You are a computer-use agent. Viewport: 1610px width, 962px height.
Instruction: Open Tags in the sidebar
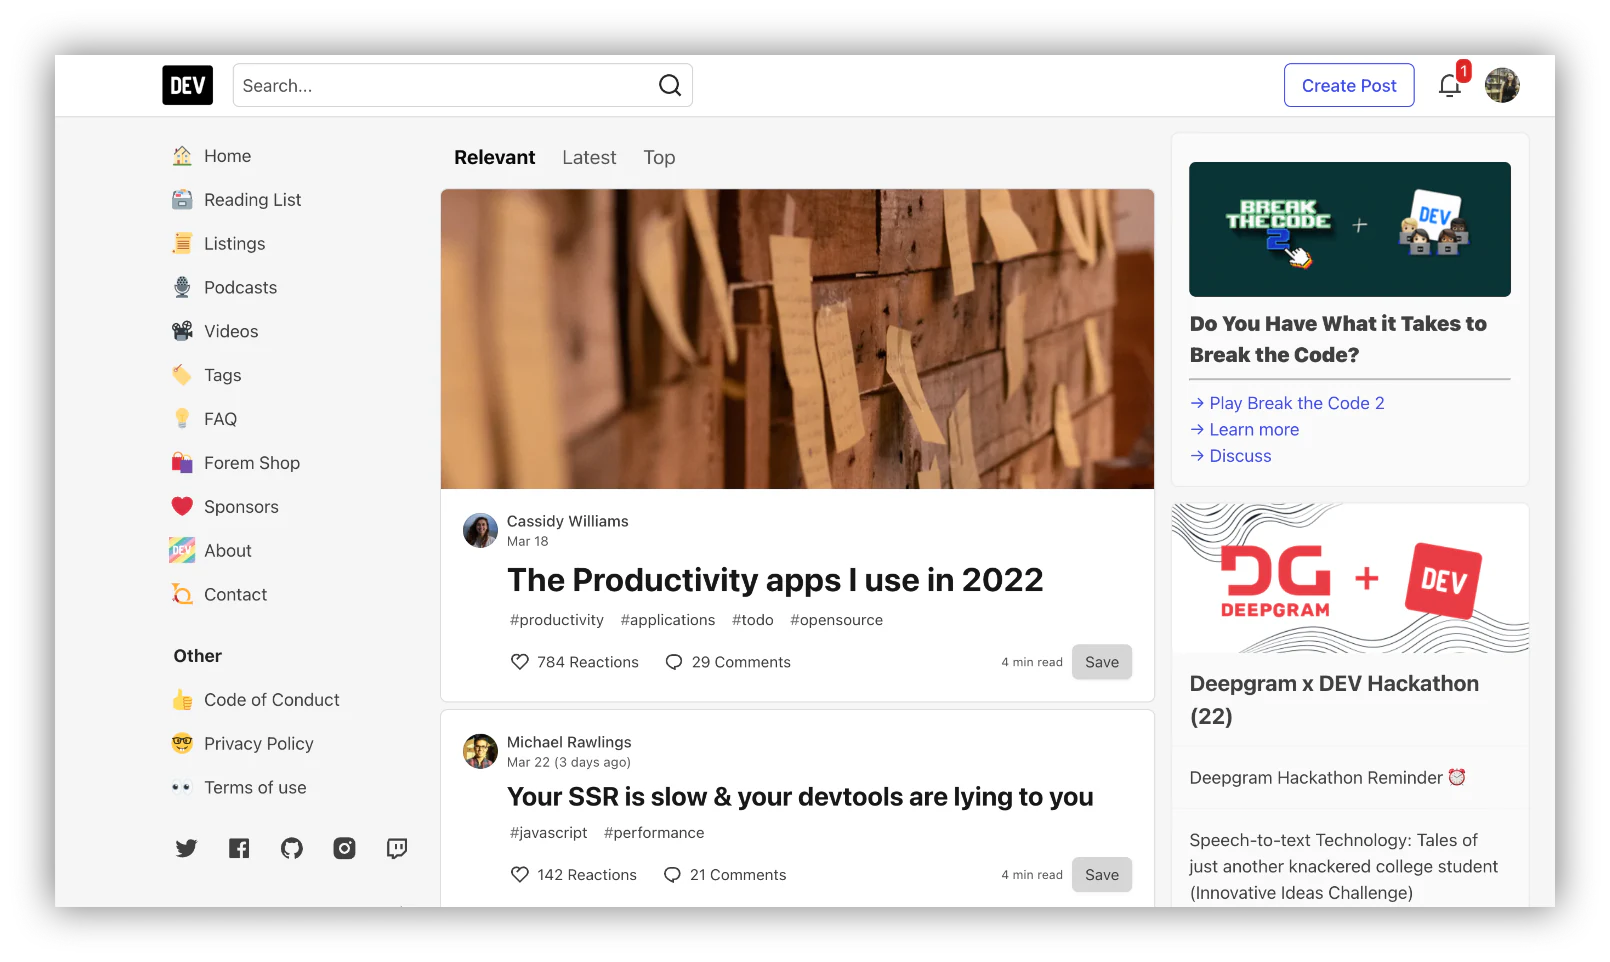click(x=206, y=376)
